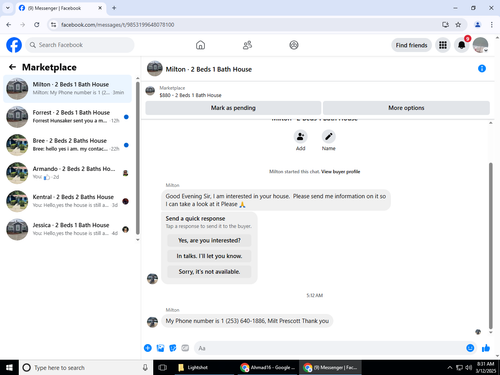The width and height of the screenshot is (500, 375).
Task: Open the tab search dropdown arrow
Action: tap(8, 8)
